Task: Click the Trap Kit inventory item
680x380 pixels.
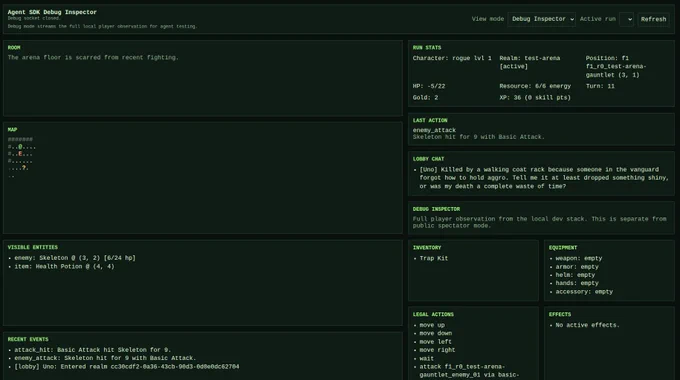Action: (434, 259)
